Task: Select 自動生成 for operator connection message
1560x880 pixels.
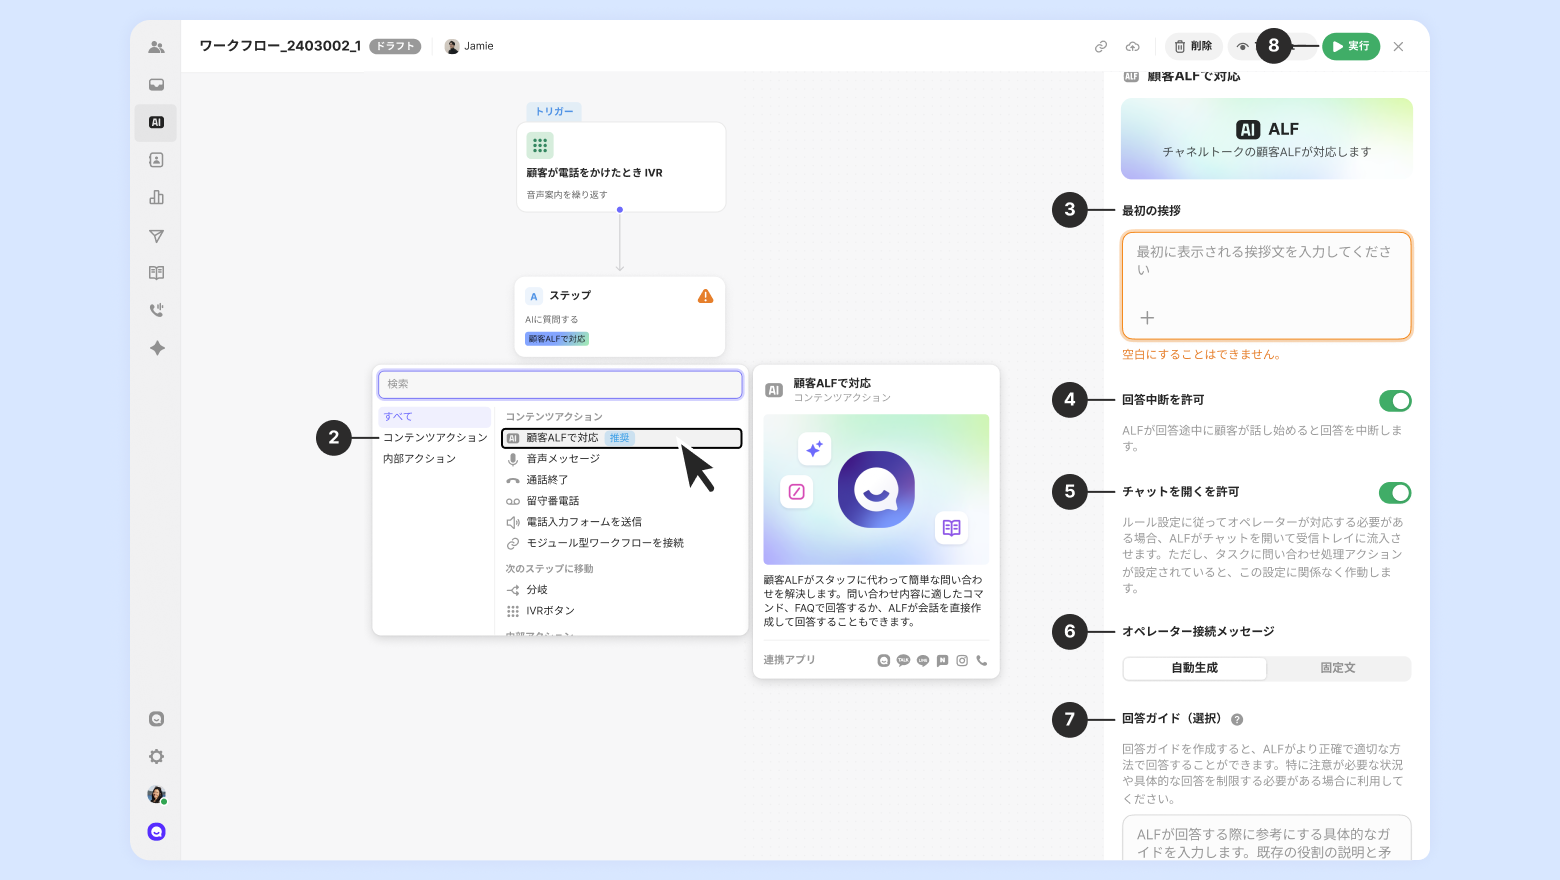Action: pos(1195,668)
